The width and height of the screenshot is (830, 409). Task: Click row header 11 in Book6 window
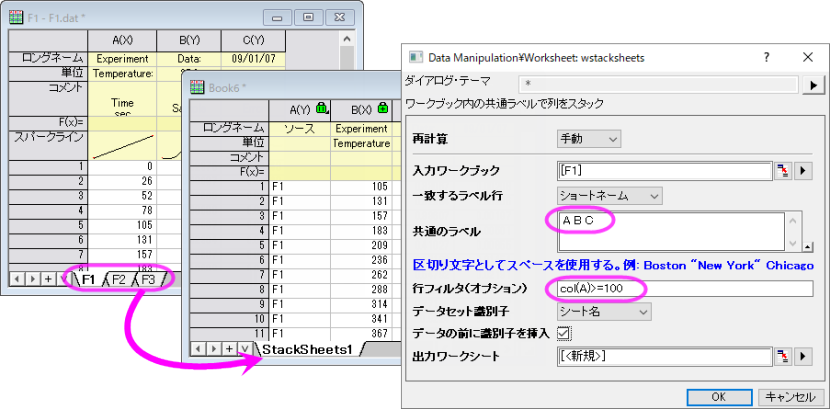229,334
